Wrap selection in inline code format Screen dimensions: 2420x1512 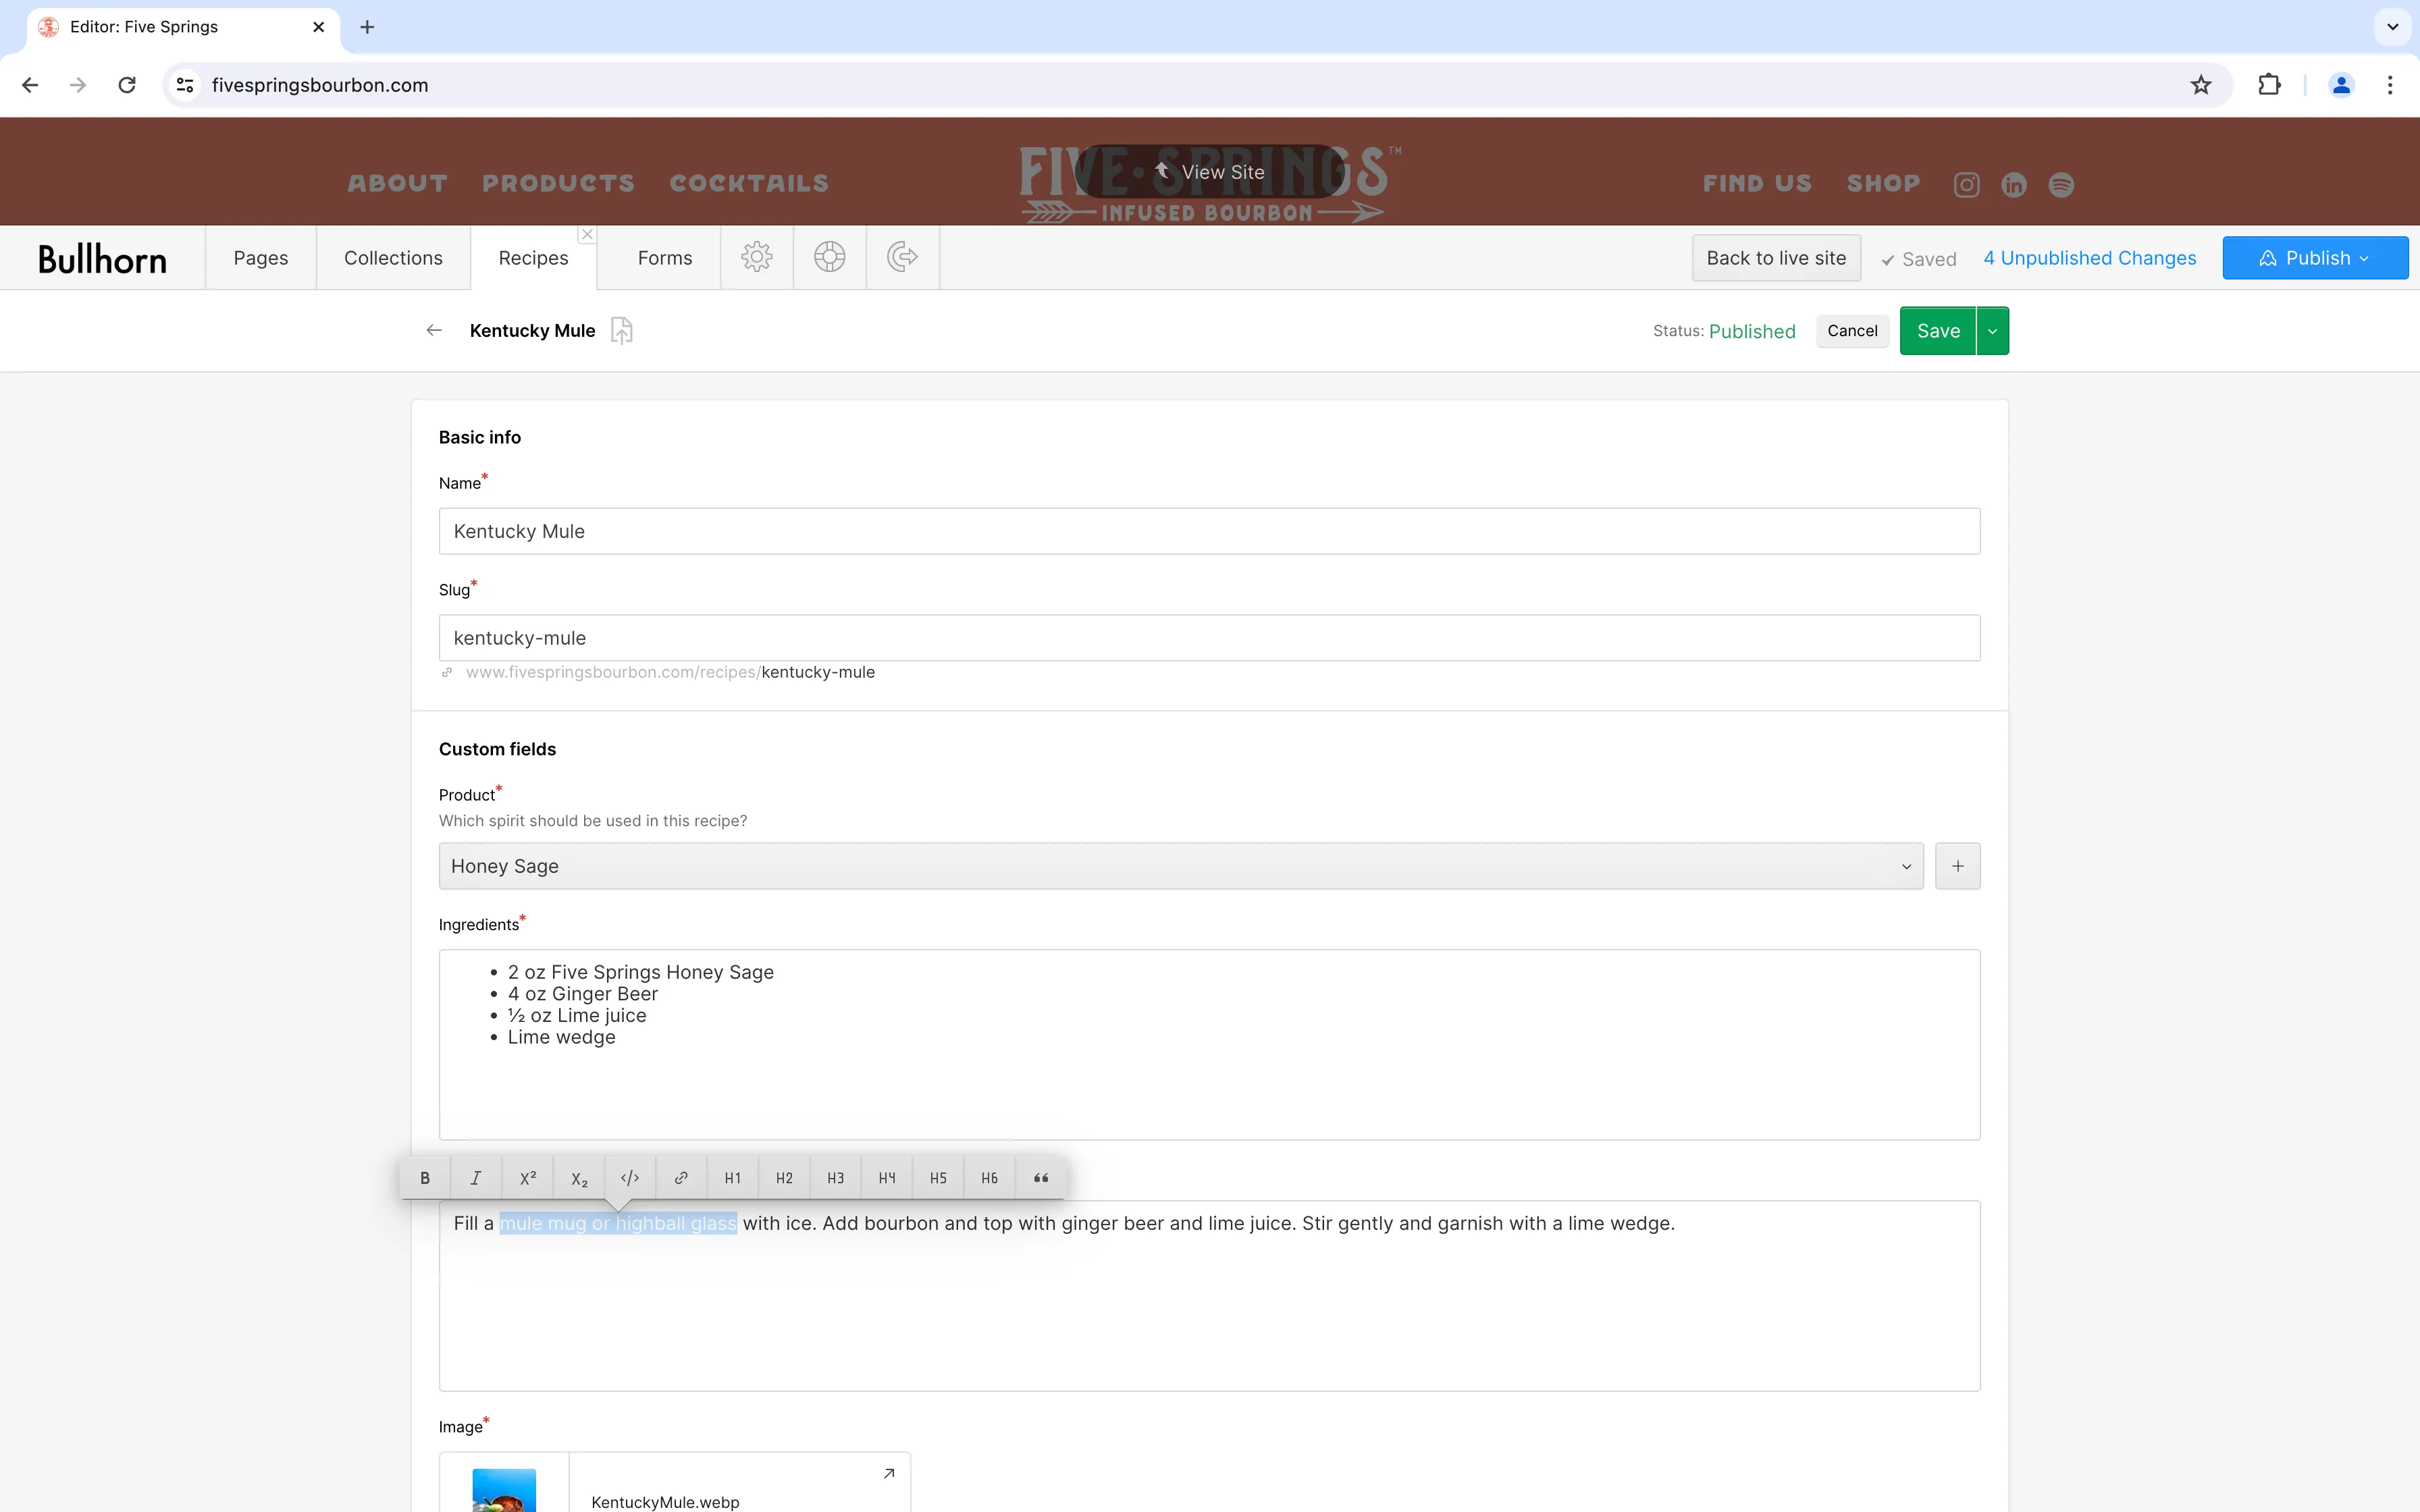630,1178
